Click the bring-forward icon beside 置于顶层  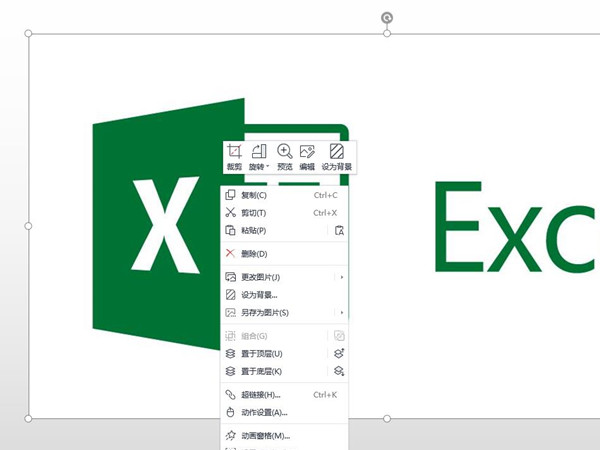(x=339, y=354)
